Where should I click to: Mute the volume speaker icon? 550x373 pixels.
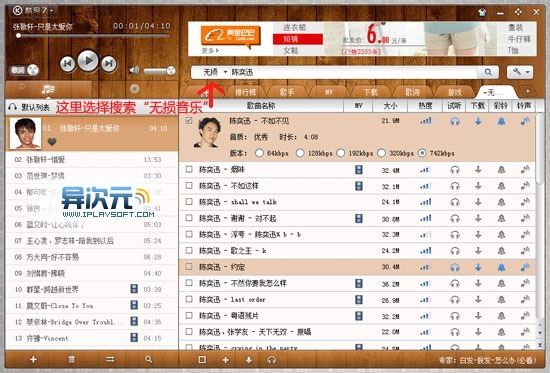pyautogui.click(x=134, y=70)
